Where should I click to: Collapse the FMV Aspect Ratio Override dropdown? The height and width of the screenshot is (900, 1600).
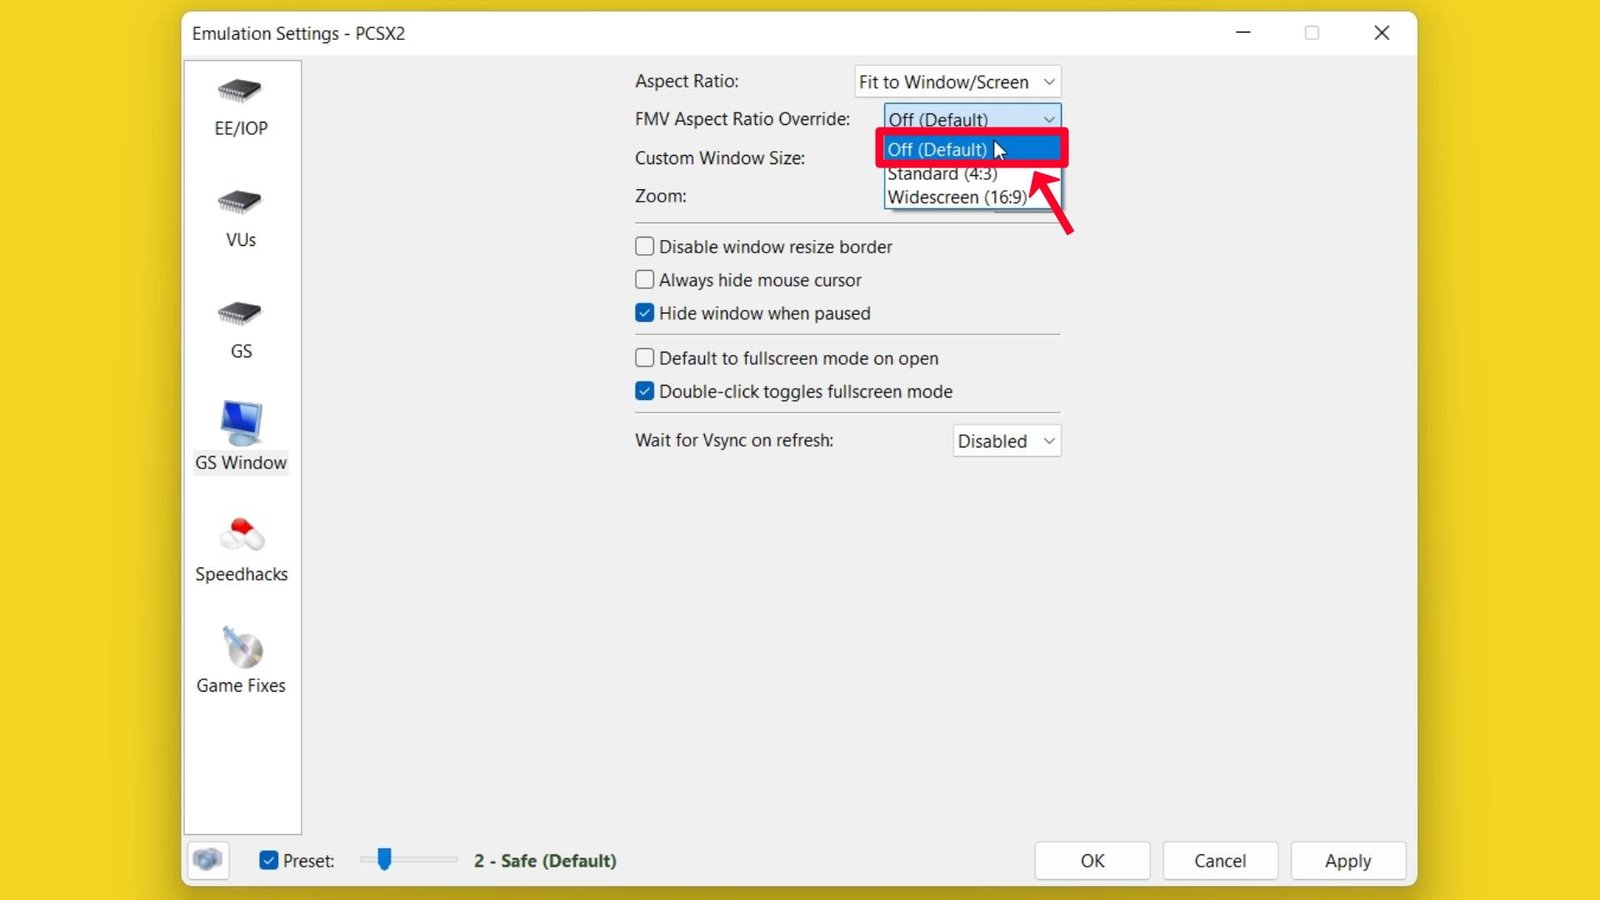tap(972, 118)
